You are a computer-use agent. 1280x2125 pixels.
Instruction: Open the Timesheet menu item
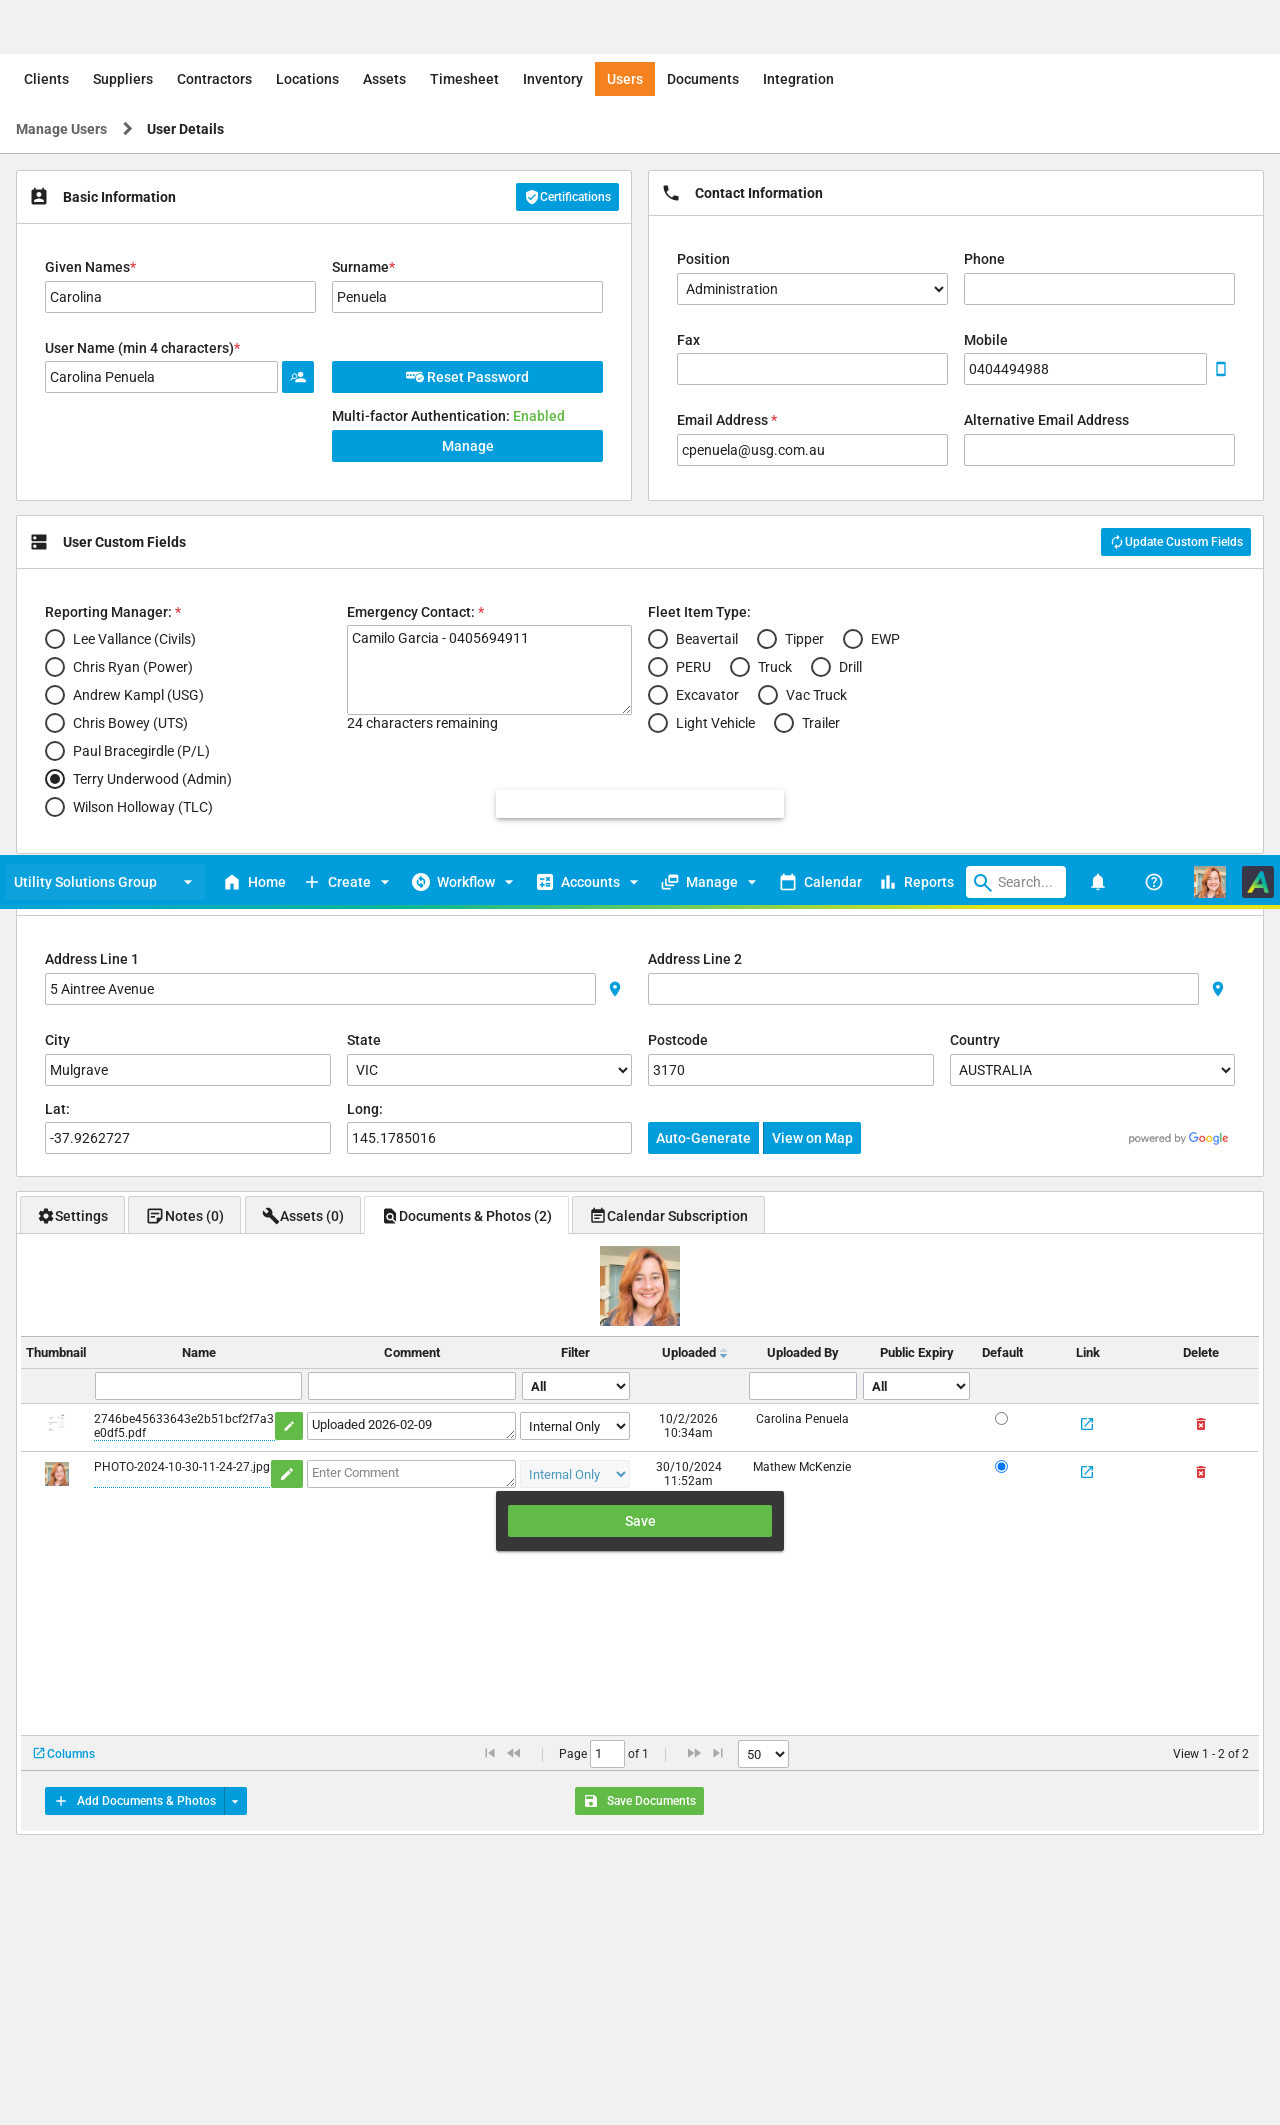[464, 79]
